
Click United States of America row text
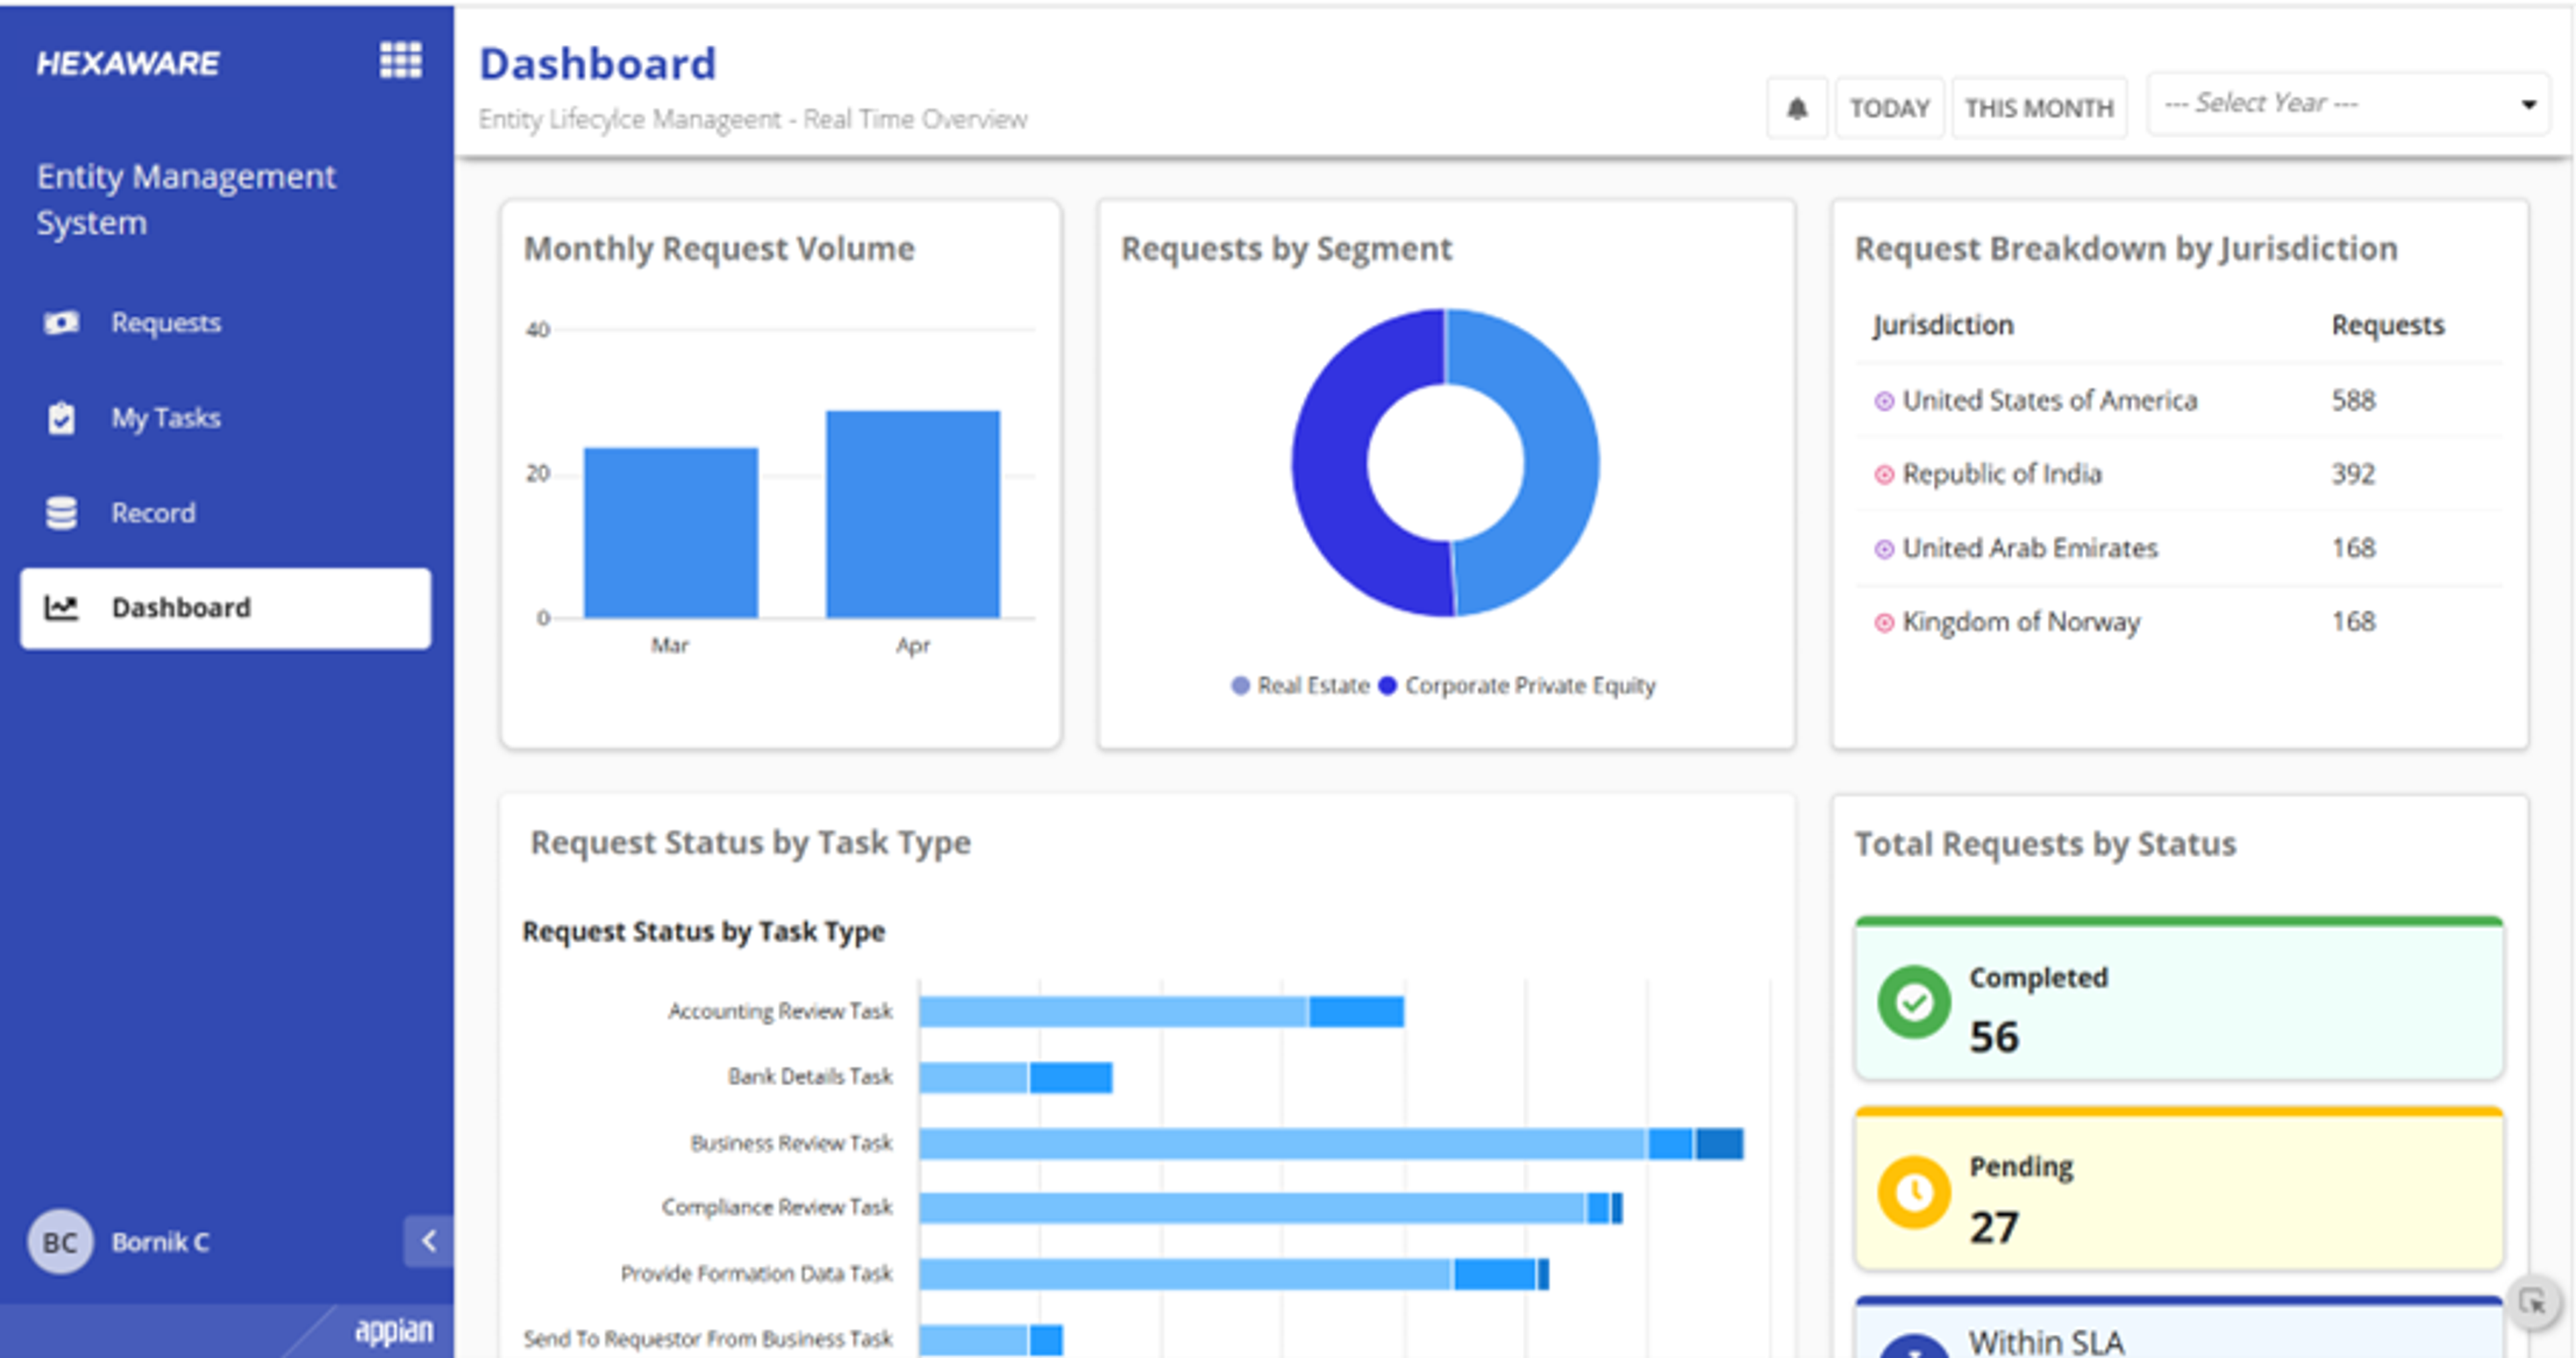[x=2050, y=401]
